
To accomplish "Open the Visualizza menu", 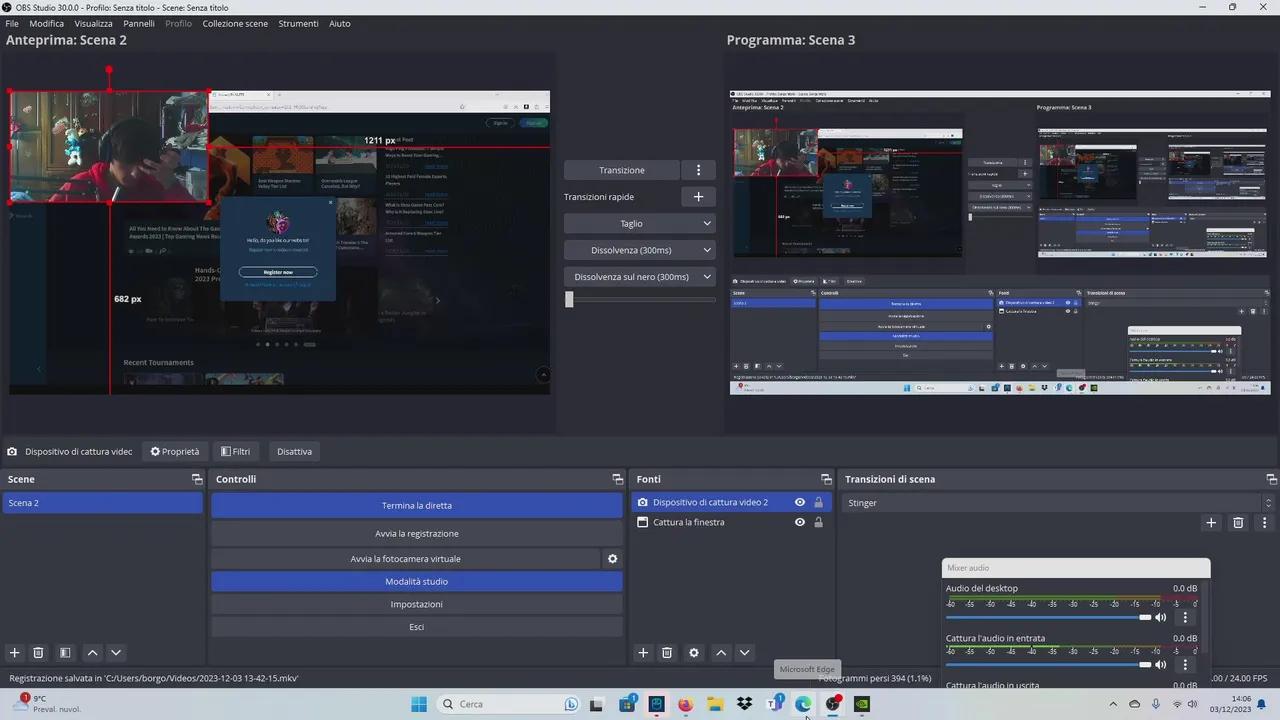I will coord(93,23).
